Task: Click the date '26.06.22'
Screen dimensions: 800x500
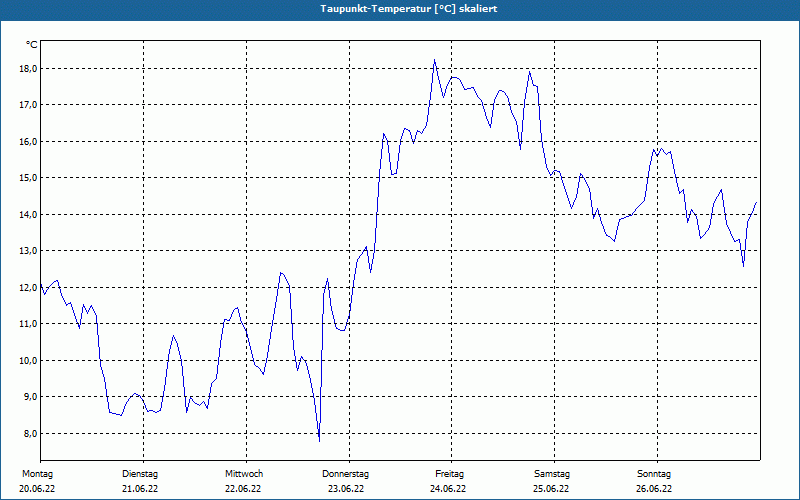Action: 654,489
